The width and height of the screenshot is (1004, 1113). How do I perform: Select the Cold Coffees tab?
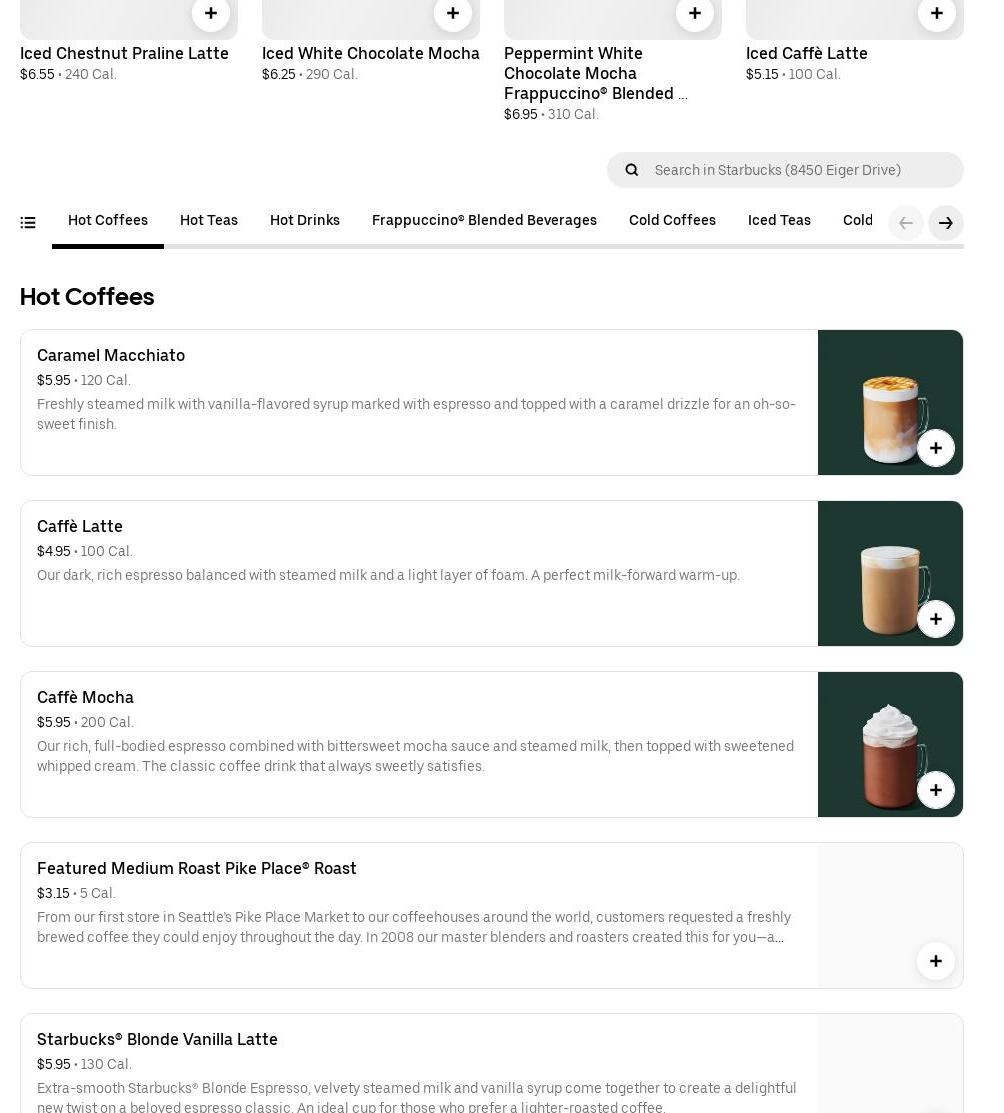coord(672,220)
